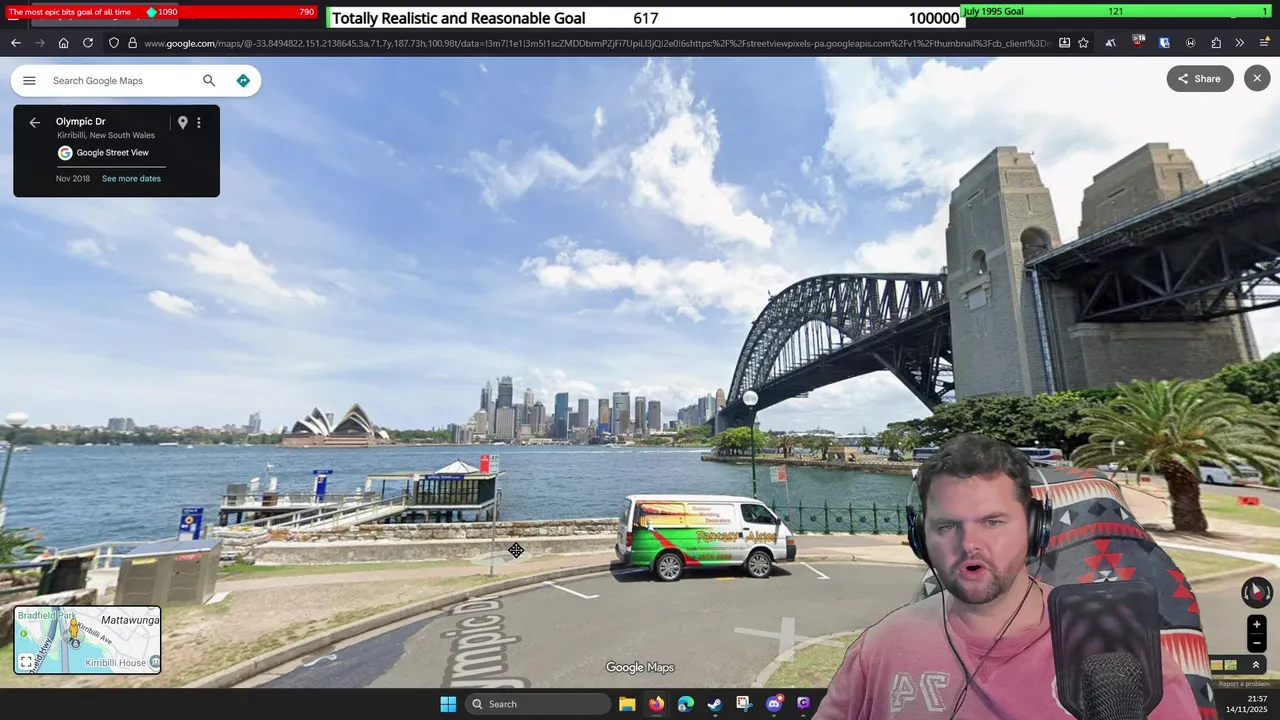Bookmark this page with the star icon
The height and width of the screenshot is (720, 1280).
coord(1083,43)
